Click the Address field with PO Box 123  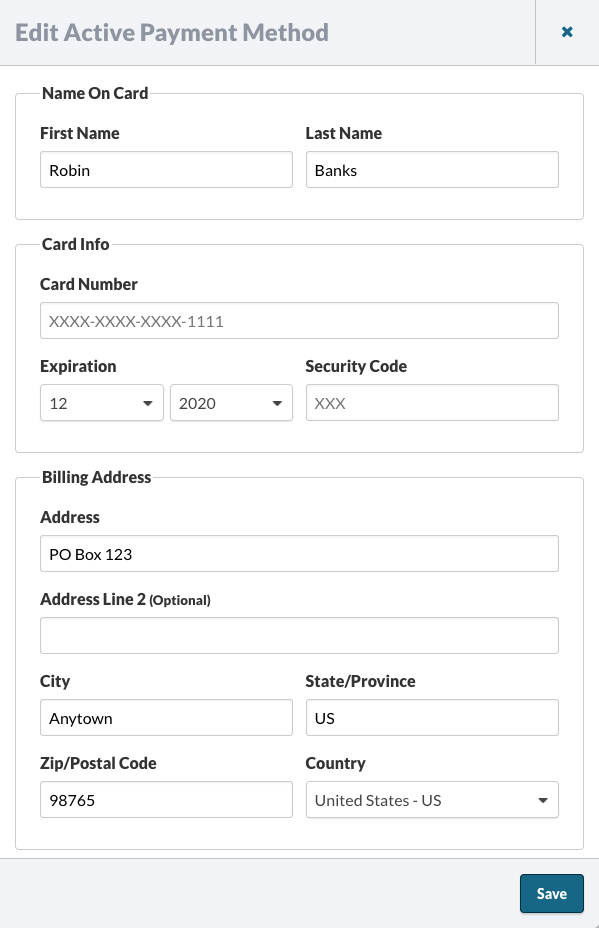point(300,554)
